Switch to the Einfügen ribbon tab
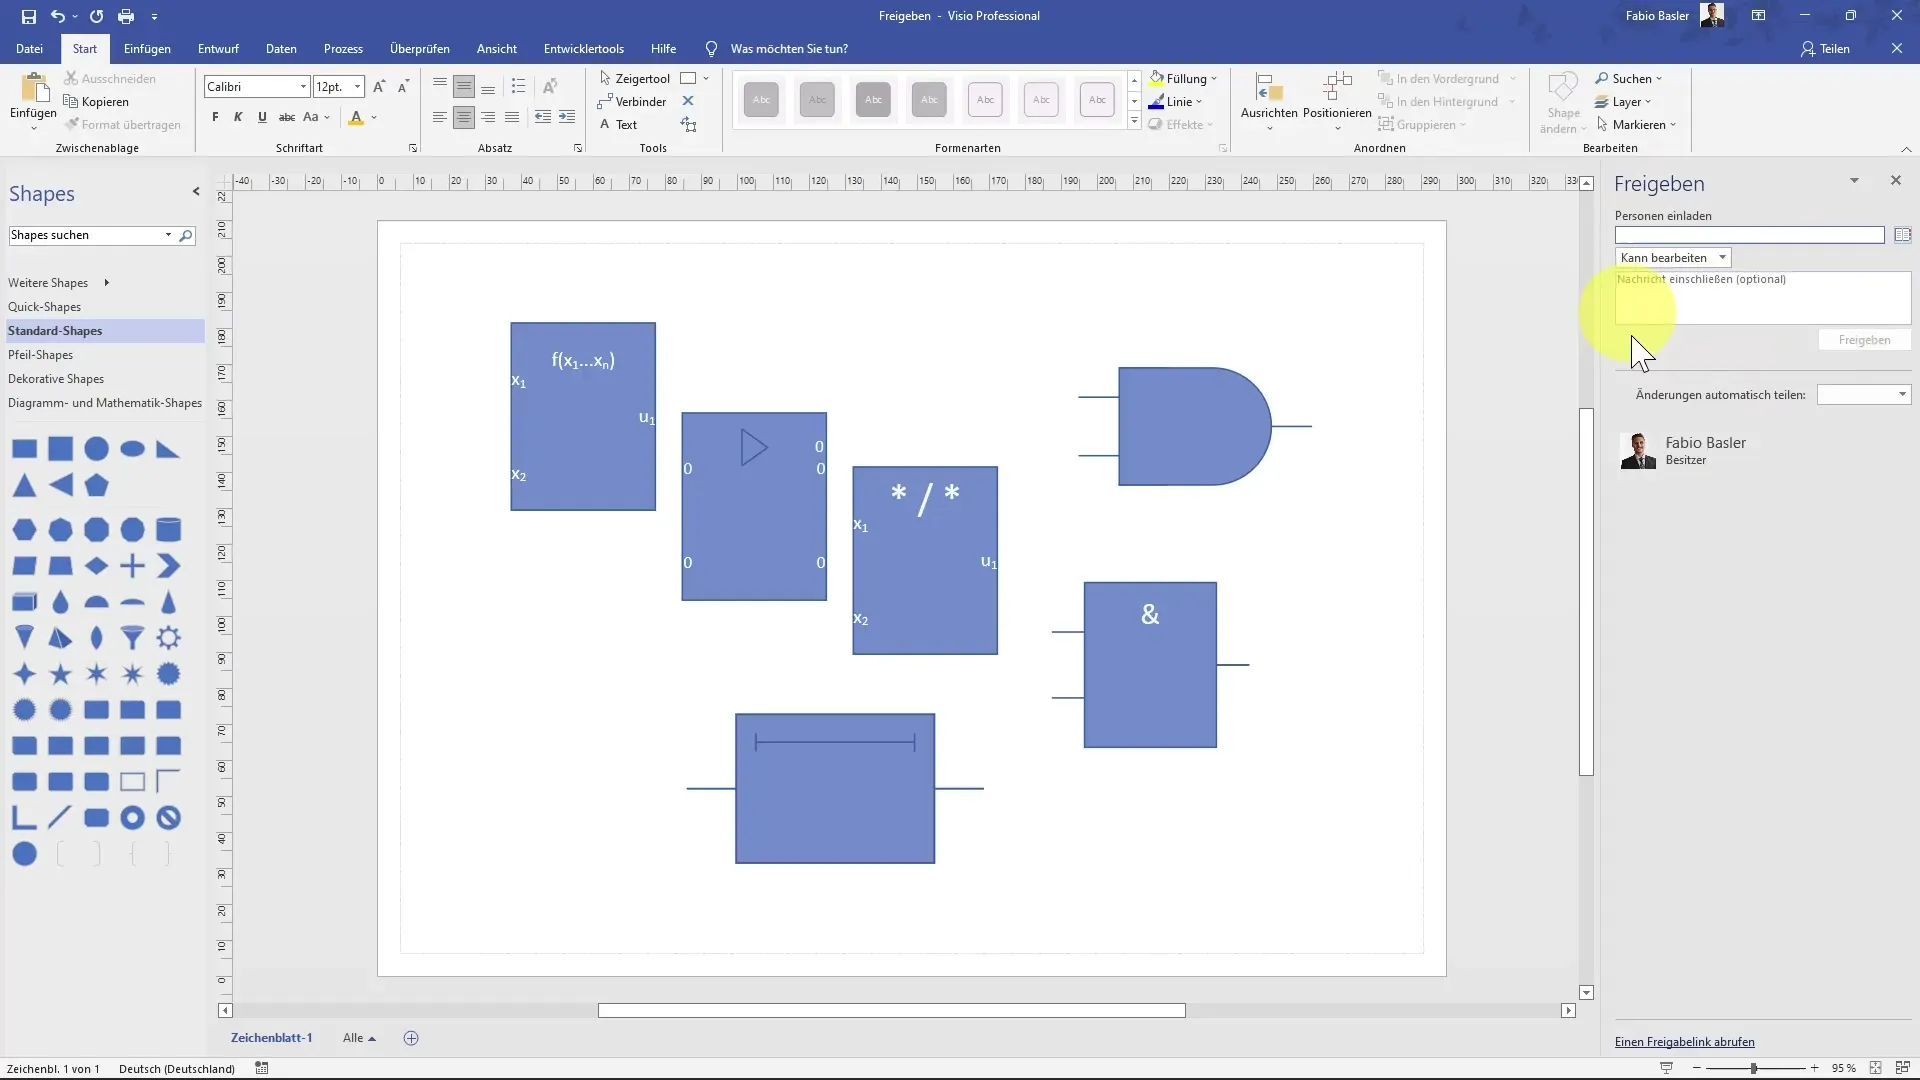This screenshot has height=1080, width=1920. (147, 49)
